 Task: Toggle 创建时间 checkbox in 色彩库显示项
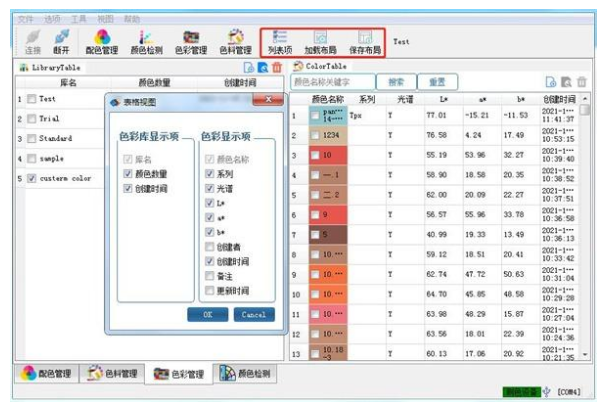(x=127, y=188)
